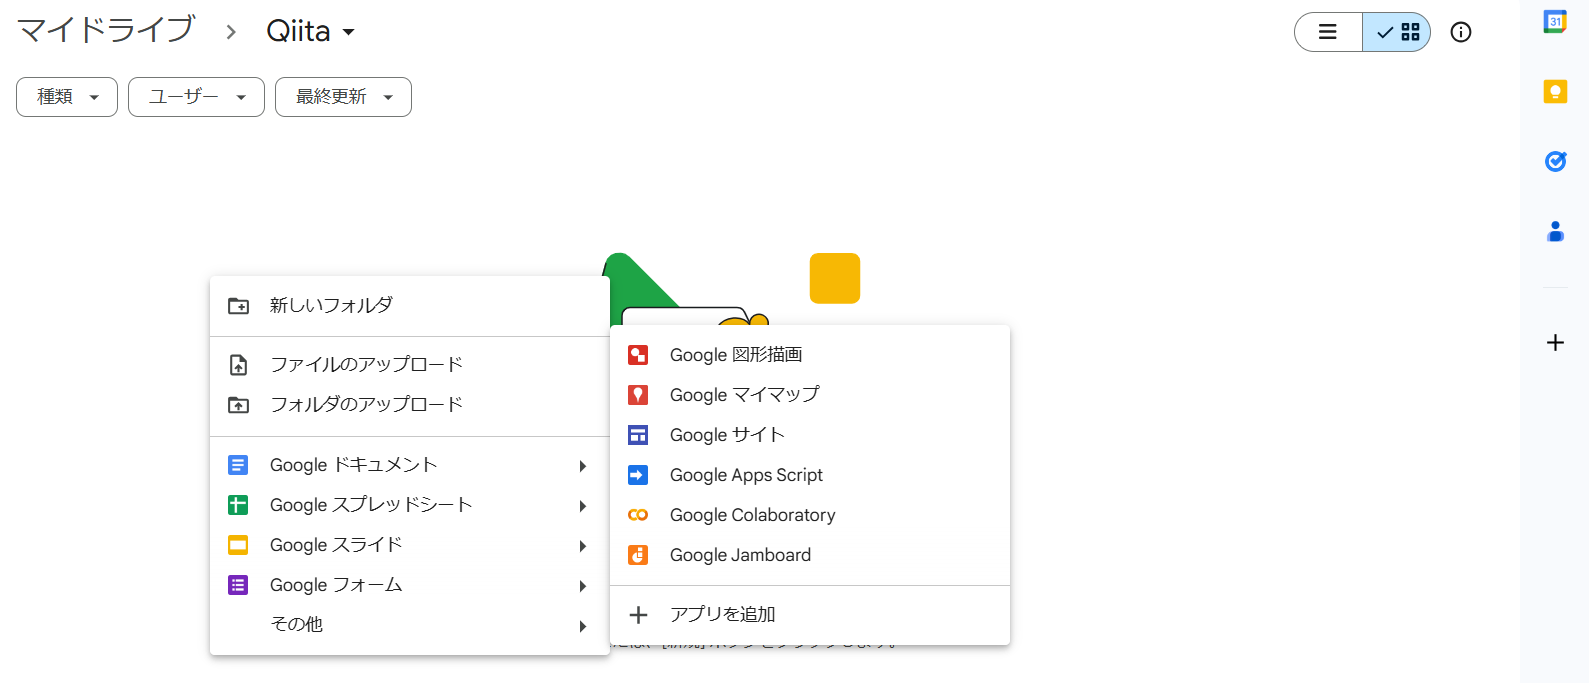Choose フォルダのアップロード from the menu
The height and width of the screenshot is (683, 1589).
(x=410, y=405)
